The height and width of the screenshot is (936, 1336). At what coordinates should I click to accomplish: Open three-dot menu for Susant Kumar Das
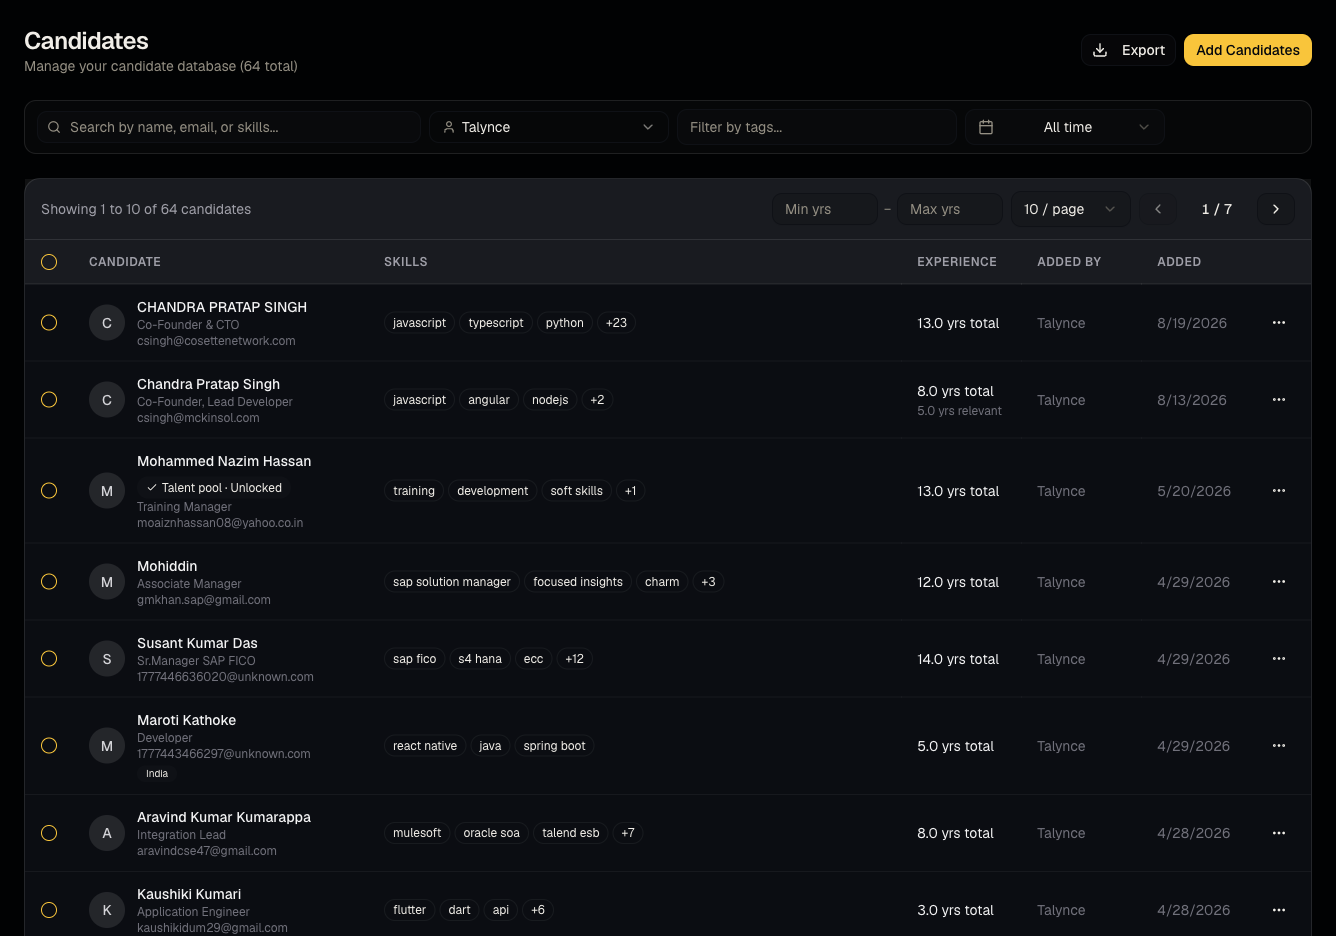1278,659
